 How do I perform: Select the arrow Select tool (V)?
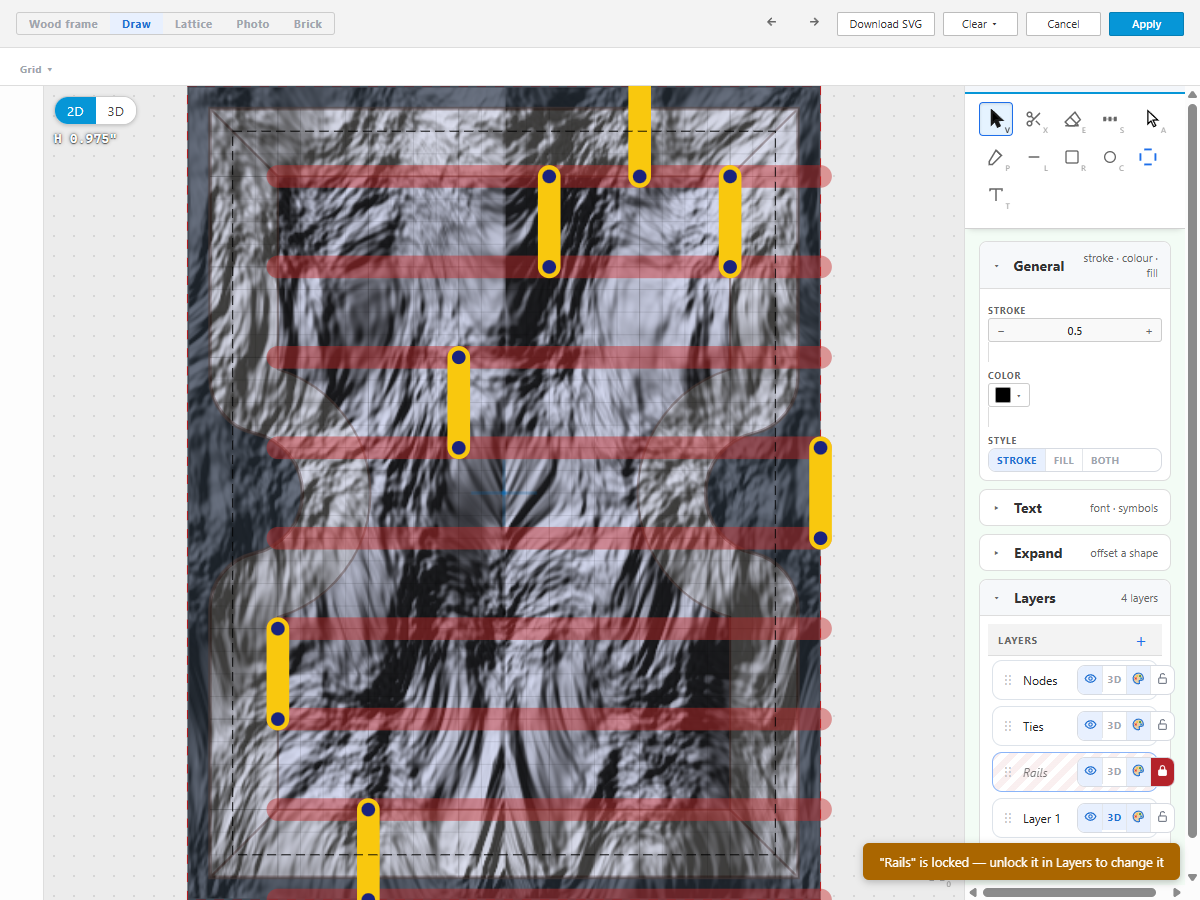click(x=996, y=119)
